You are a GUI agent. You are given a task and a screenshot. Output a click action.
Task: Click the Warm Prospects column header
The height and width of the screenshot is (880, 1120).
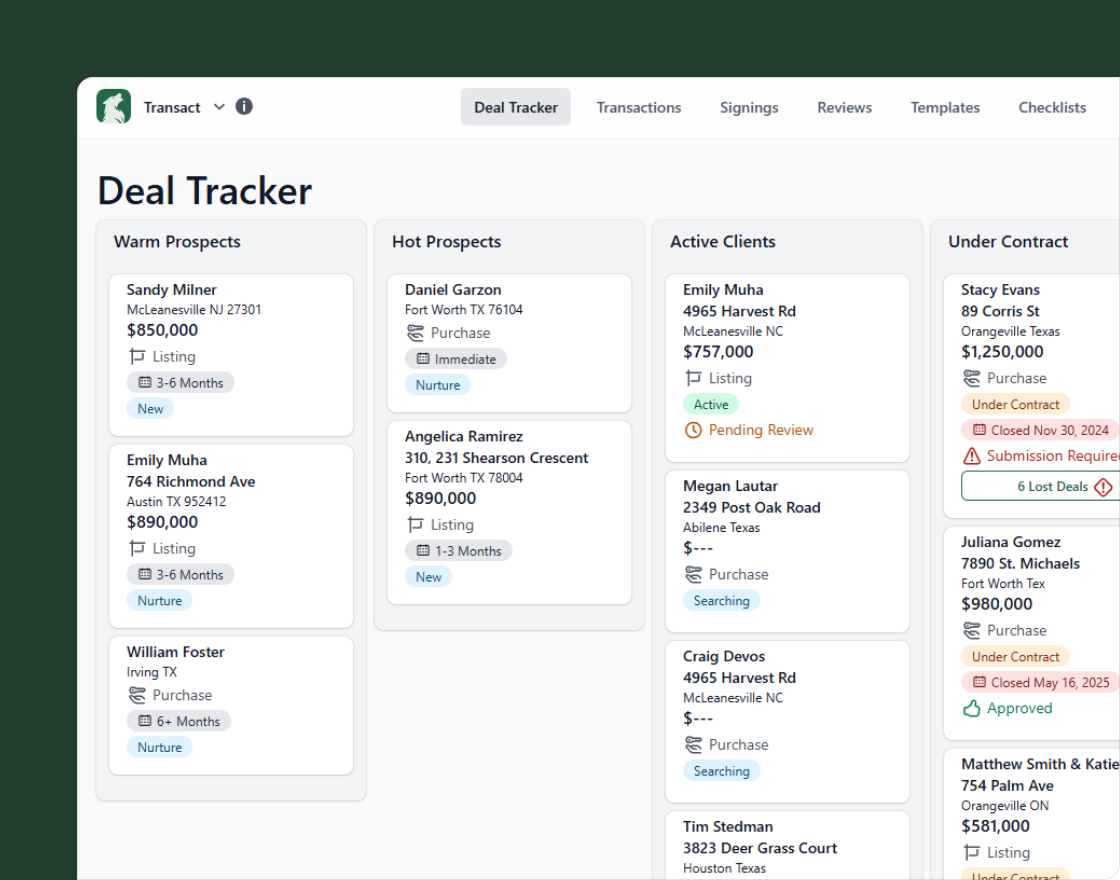coord(177,241)
